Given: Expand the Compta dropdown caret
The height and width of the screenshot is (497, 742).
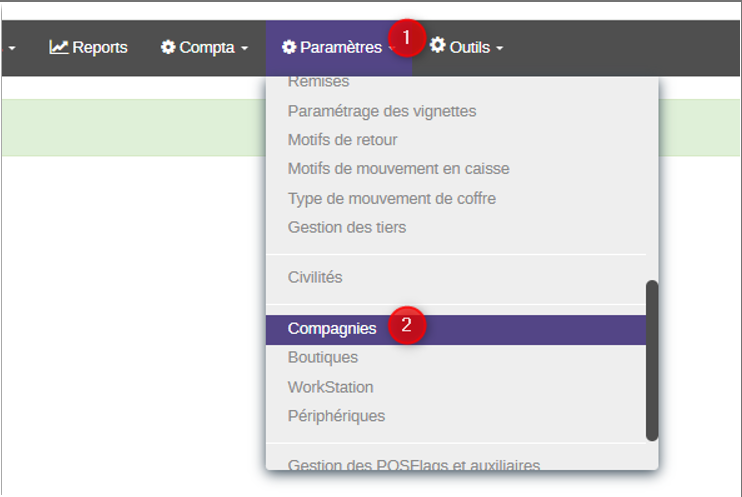Looking at the screenshot, I should (x=244, y=48).
